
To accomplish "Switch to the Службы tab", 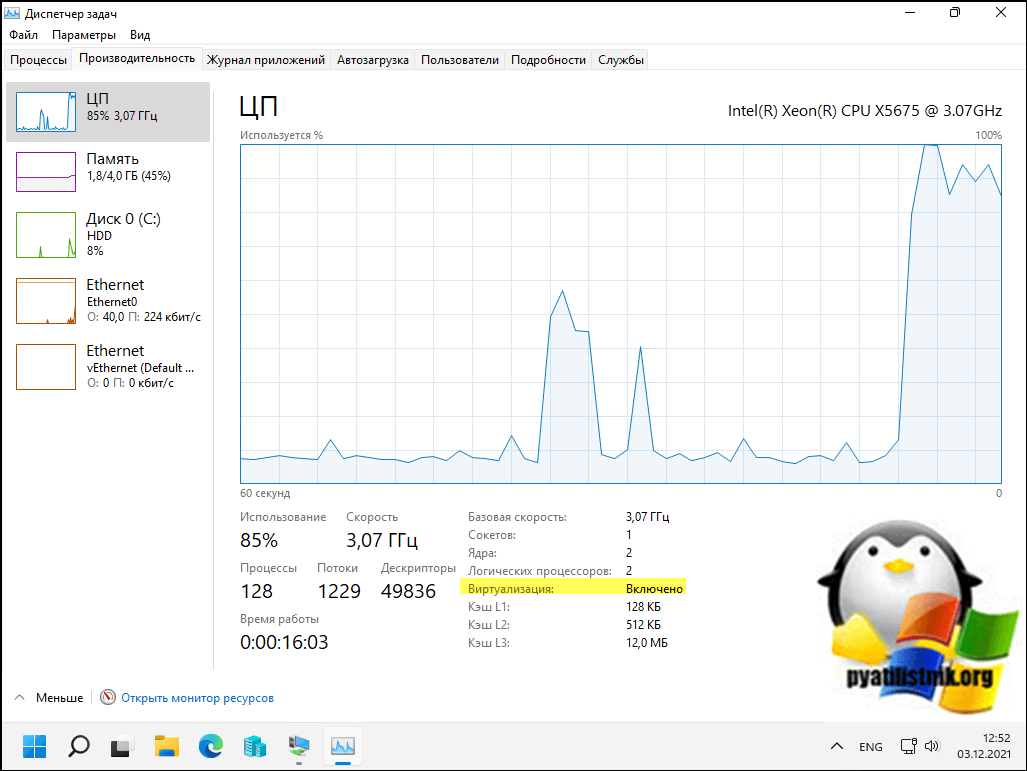I will (x=621, y=60).
